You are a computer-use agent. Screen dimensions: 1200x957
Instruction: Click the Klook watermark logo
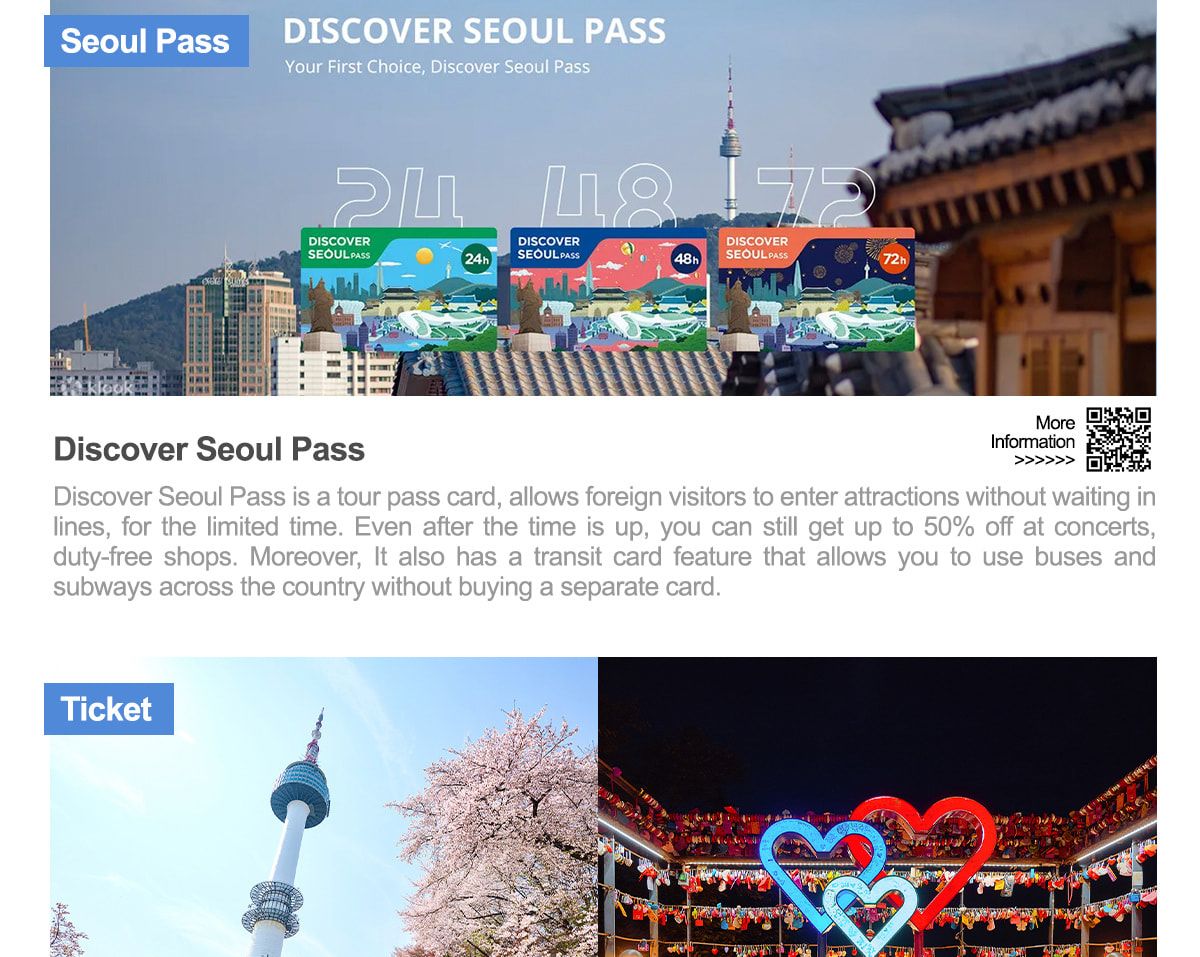pos(98,387)
